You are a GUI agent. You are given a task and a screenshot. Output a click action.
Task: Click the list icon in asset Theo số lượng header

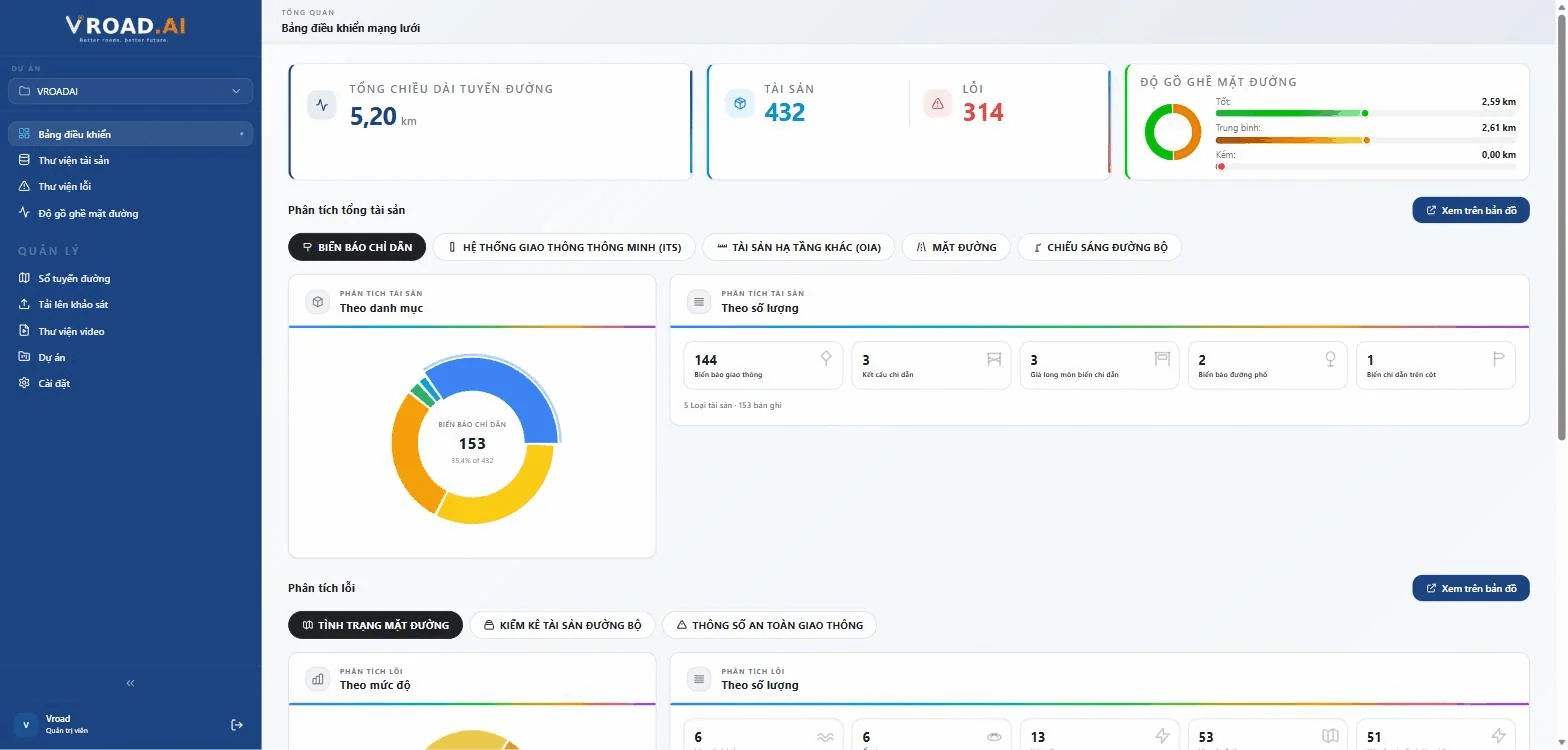(699, 301)
